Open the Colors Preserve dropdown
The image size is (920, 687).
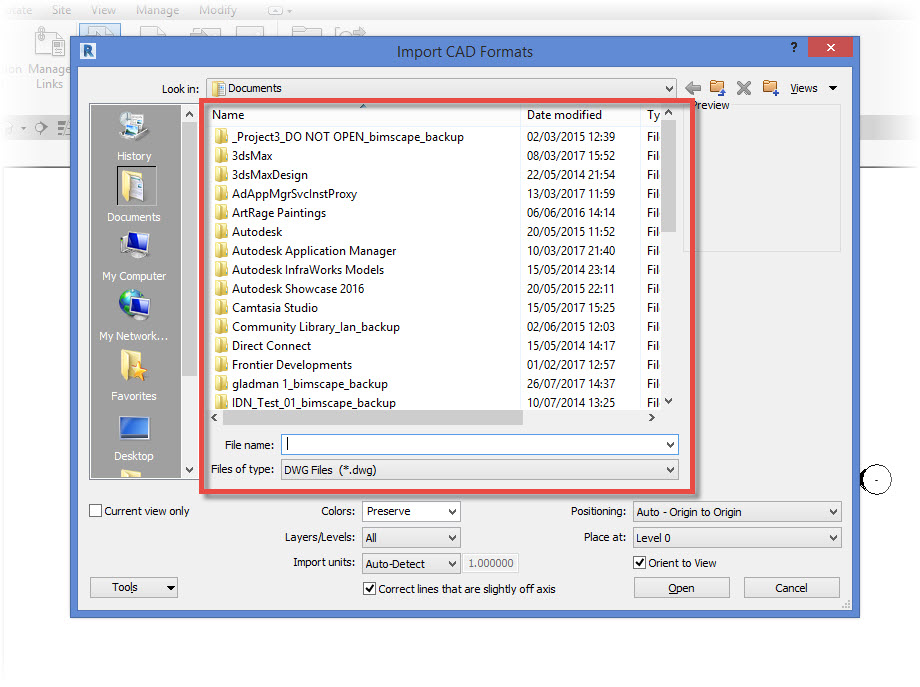[411, 512]
